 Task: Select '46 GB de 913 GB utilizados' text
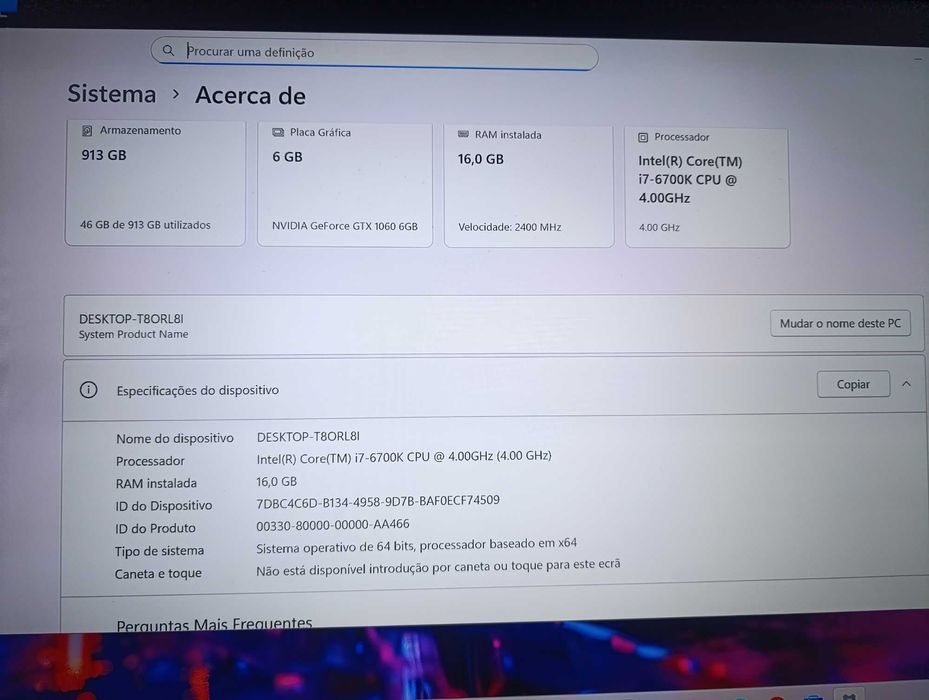145,225
